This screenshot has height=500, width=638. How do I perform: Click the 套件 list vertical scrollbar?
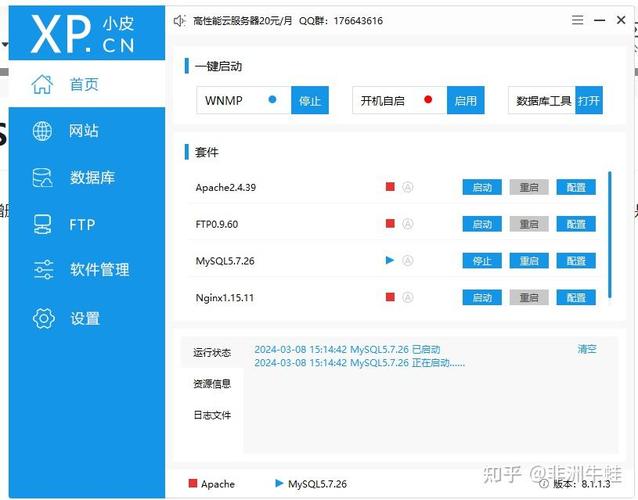[610, 235]
